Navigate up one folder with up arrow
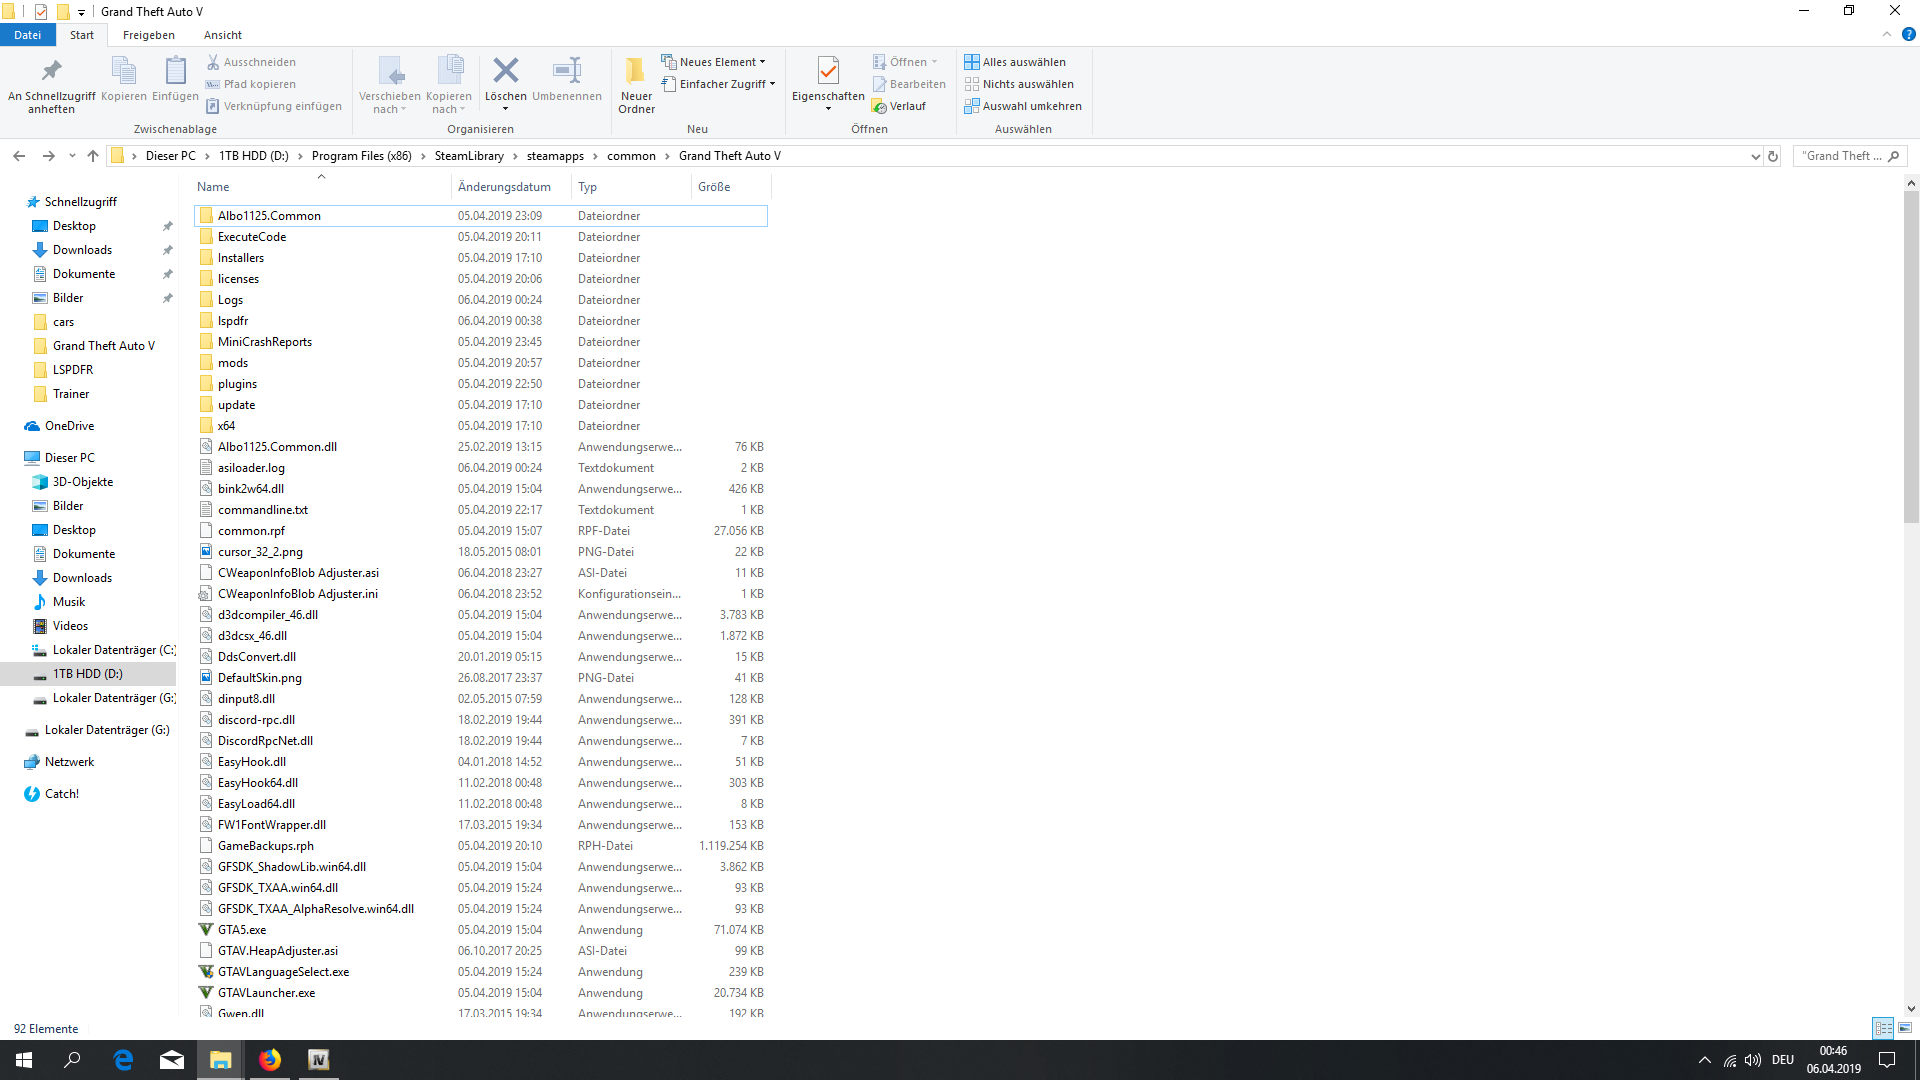The width and height of the screenshot is (1920, 1080). point(93,156)
